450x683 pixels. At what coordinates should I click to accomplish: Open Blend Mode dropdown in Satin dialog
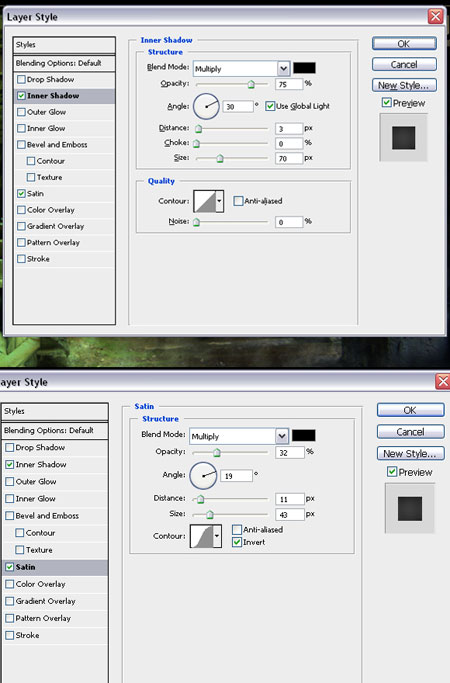[282, 436]
